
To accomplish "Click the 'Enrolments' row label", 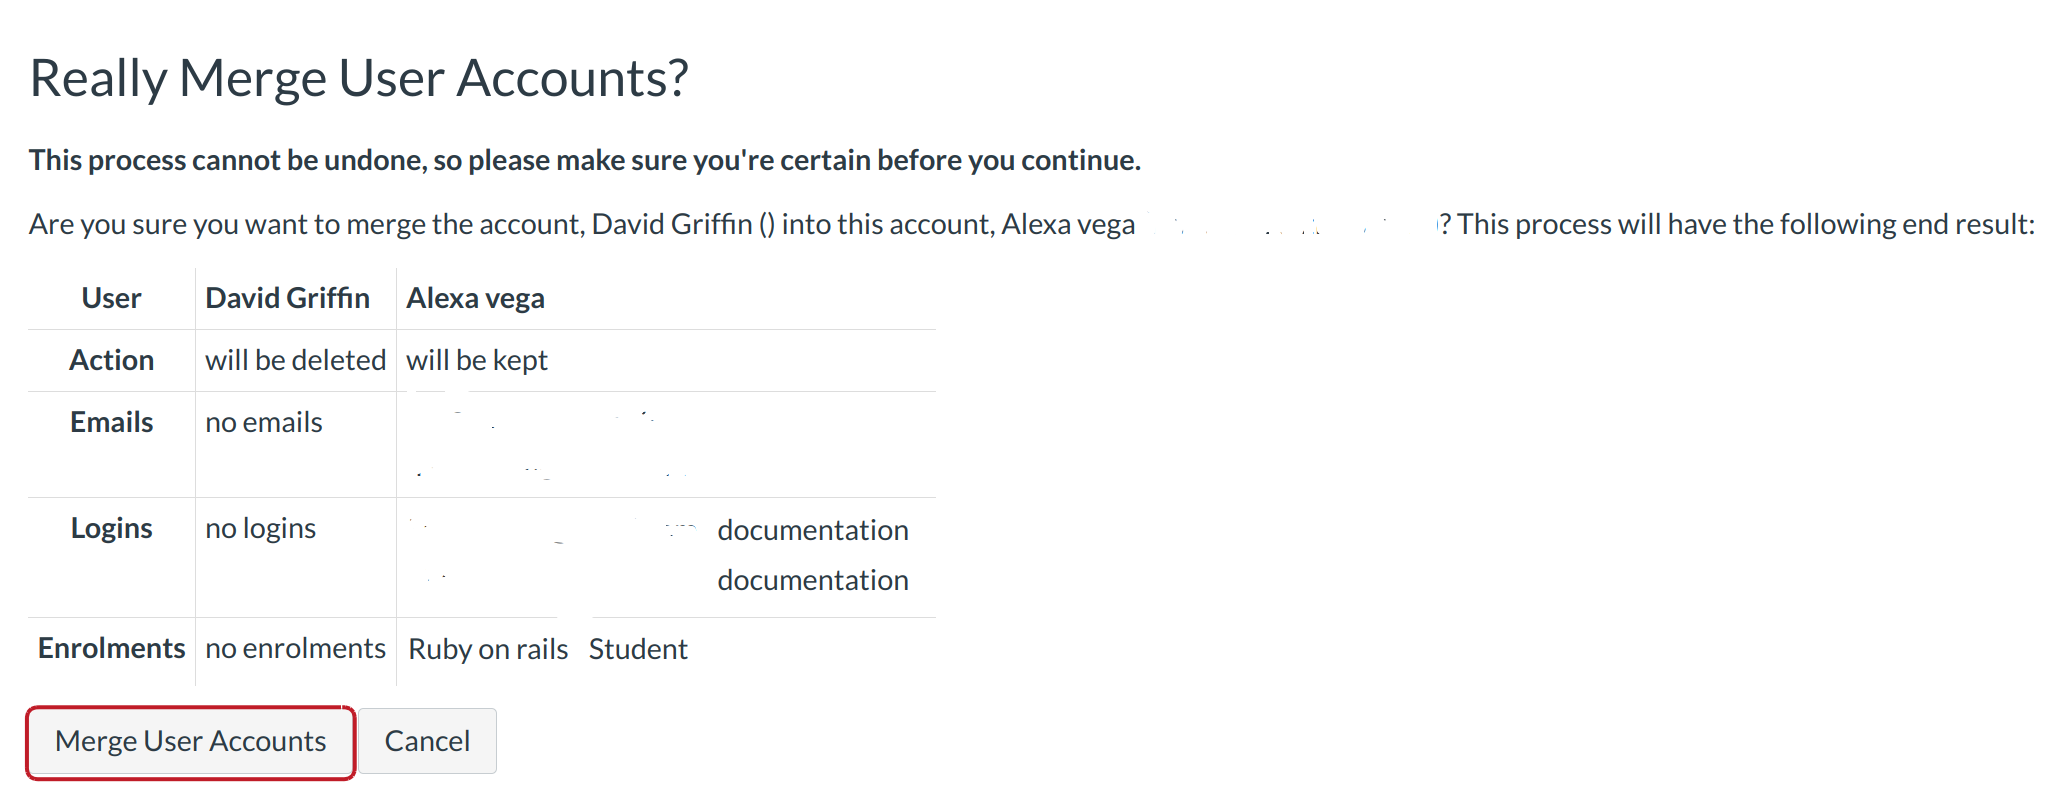I will (x=112, y=648).
